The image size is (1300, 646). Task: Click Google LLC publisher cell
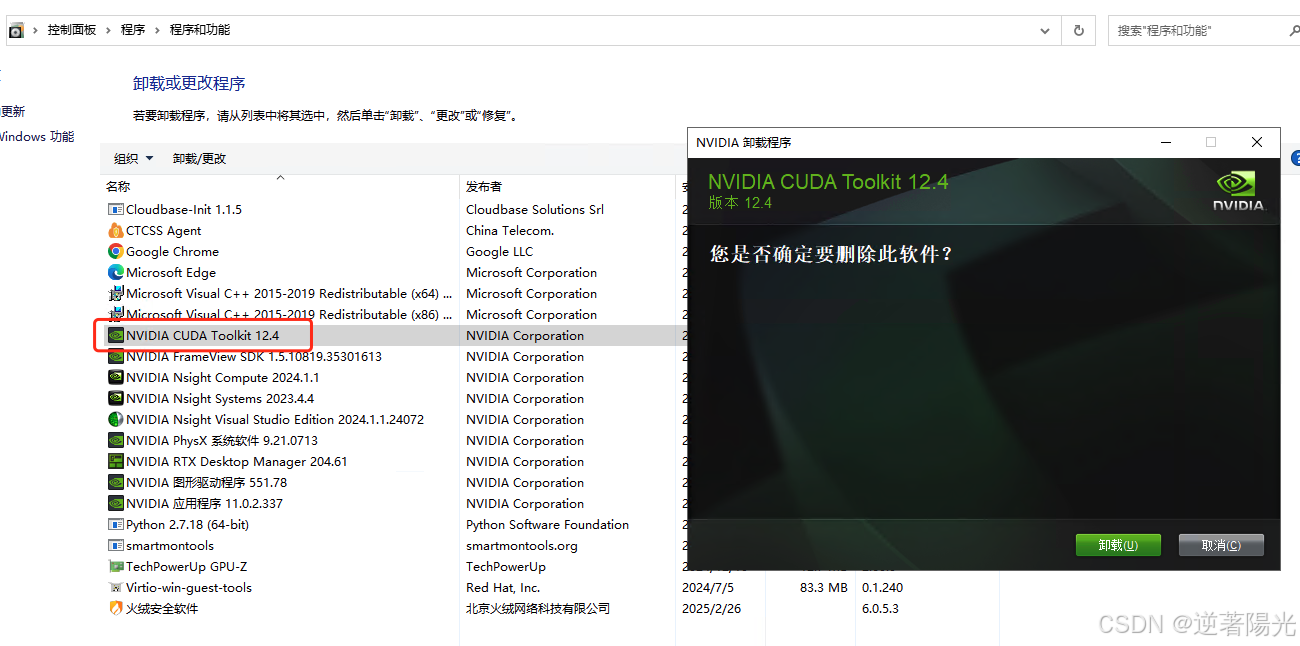click(x=500, y=251)
